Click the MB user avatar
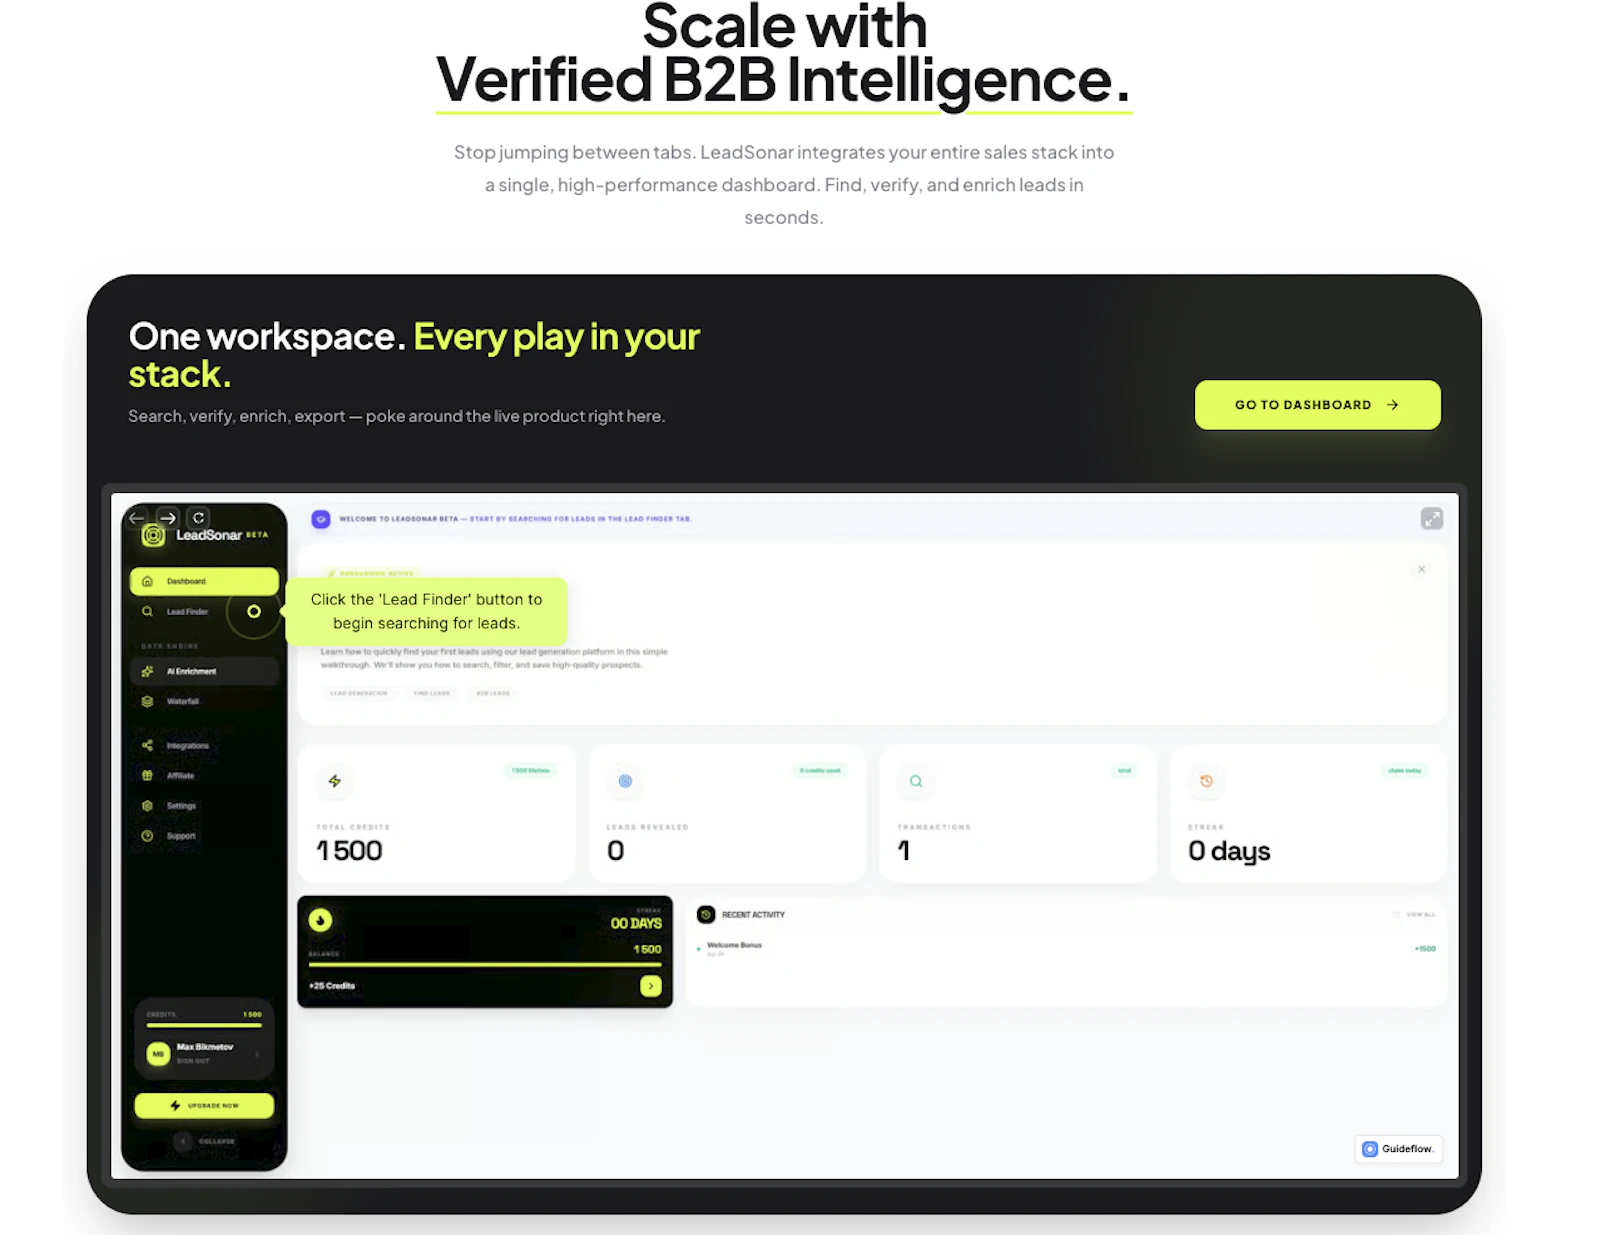The width and height of the screenshot is (1600, 1235). 158,1054
